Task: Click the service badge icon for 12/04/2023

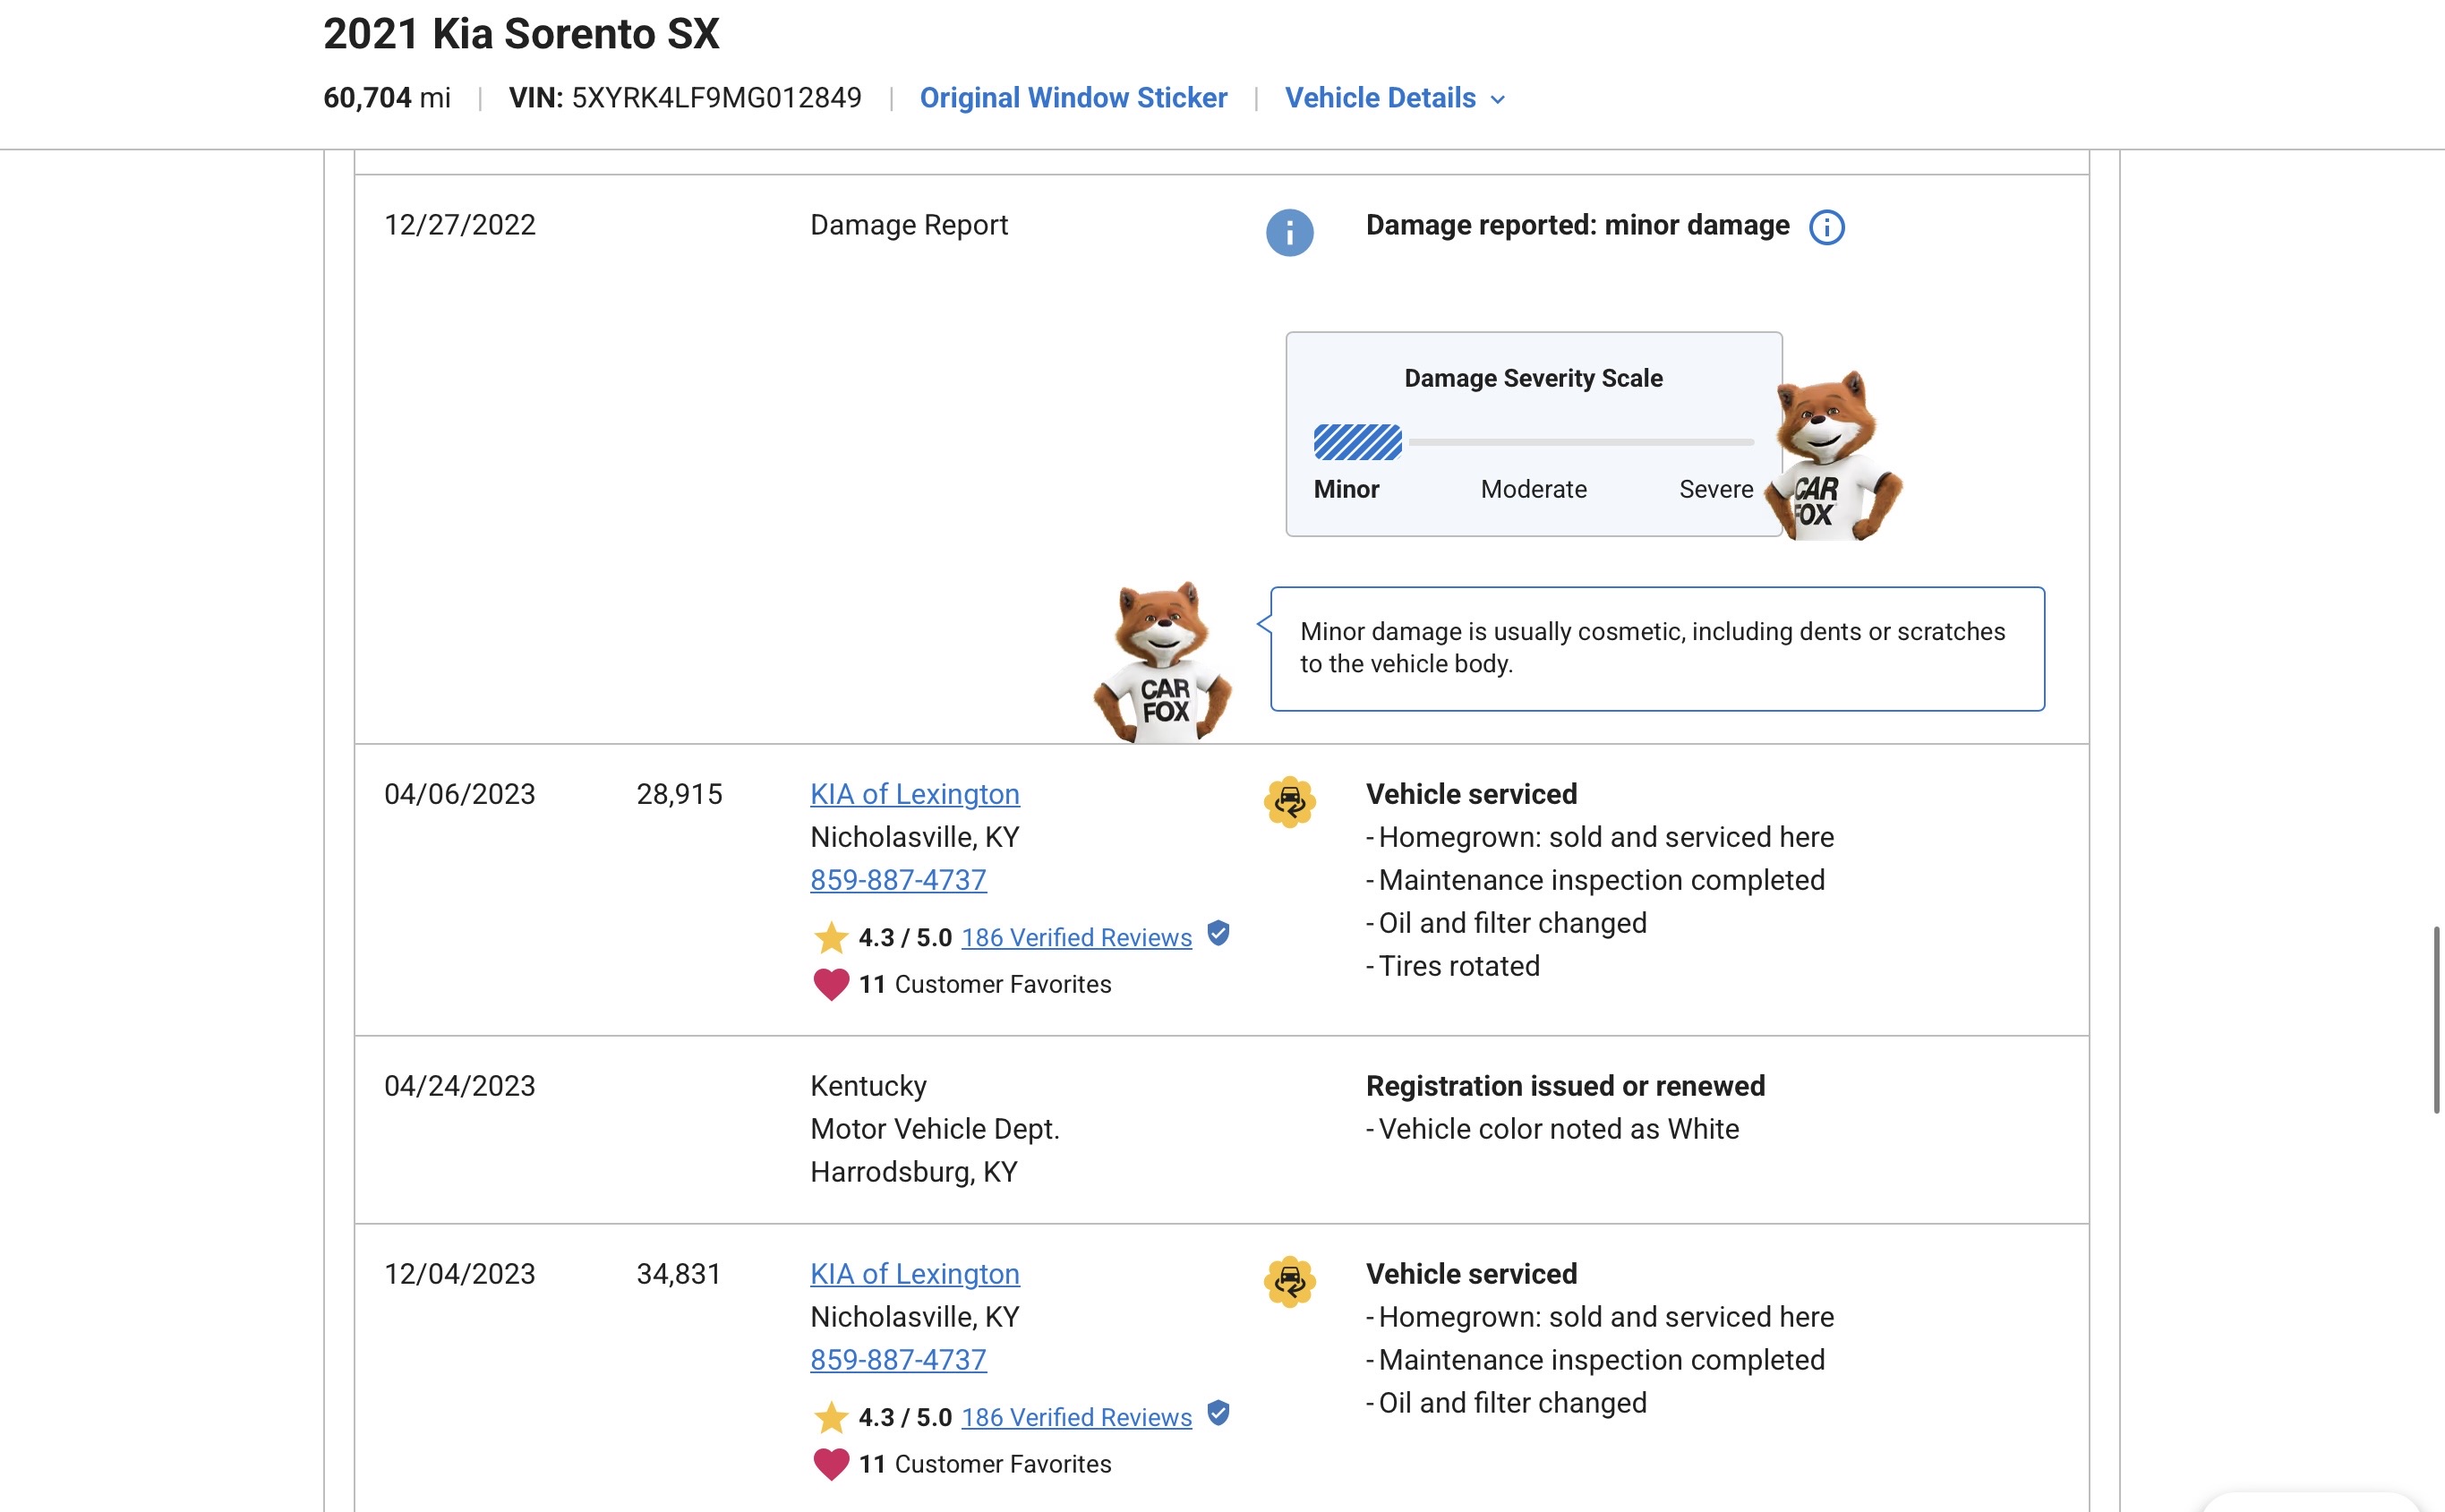Action: tap(1289, 1282)
